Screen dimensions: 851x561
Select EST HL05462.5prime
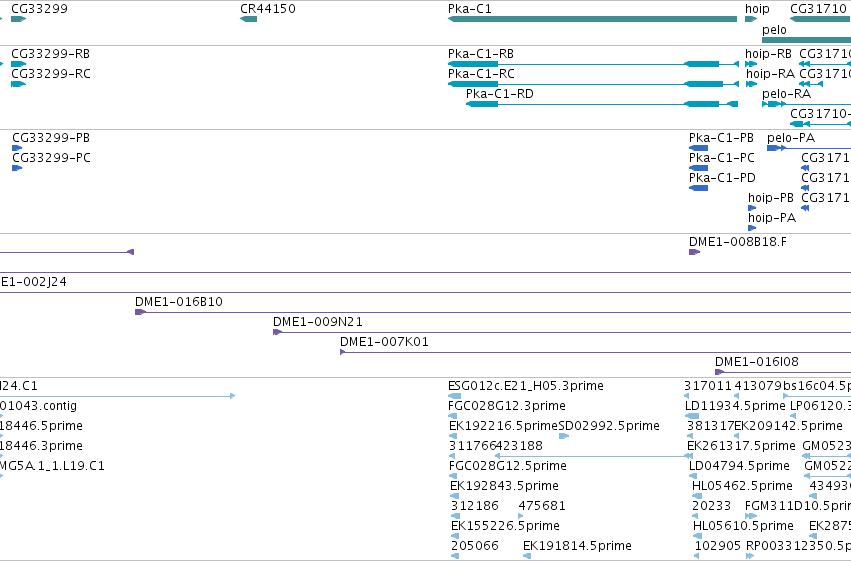click(697, 496)
